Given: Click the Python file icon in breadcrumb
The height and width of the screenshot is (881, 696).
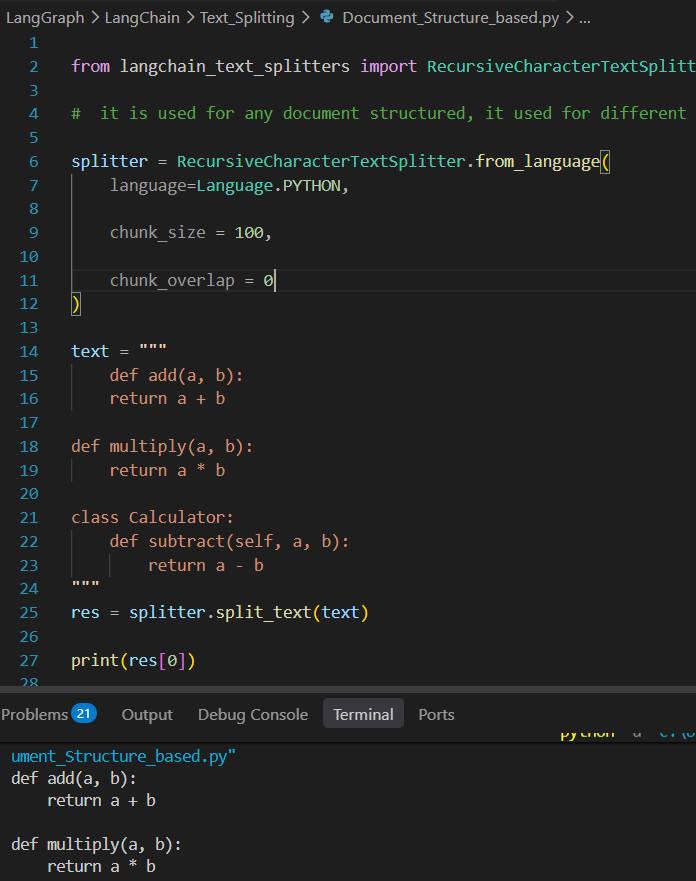Looking at the screenshot, I should click(x=327, y=17).
